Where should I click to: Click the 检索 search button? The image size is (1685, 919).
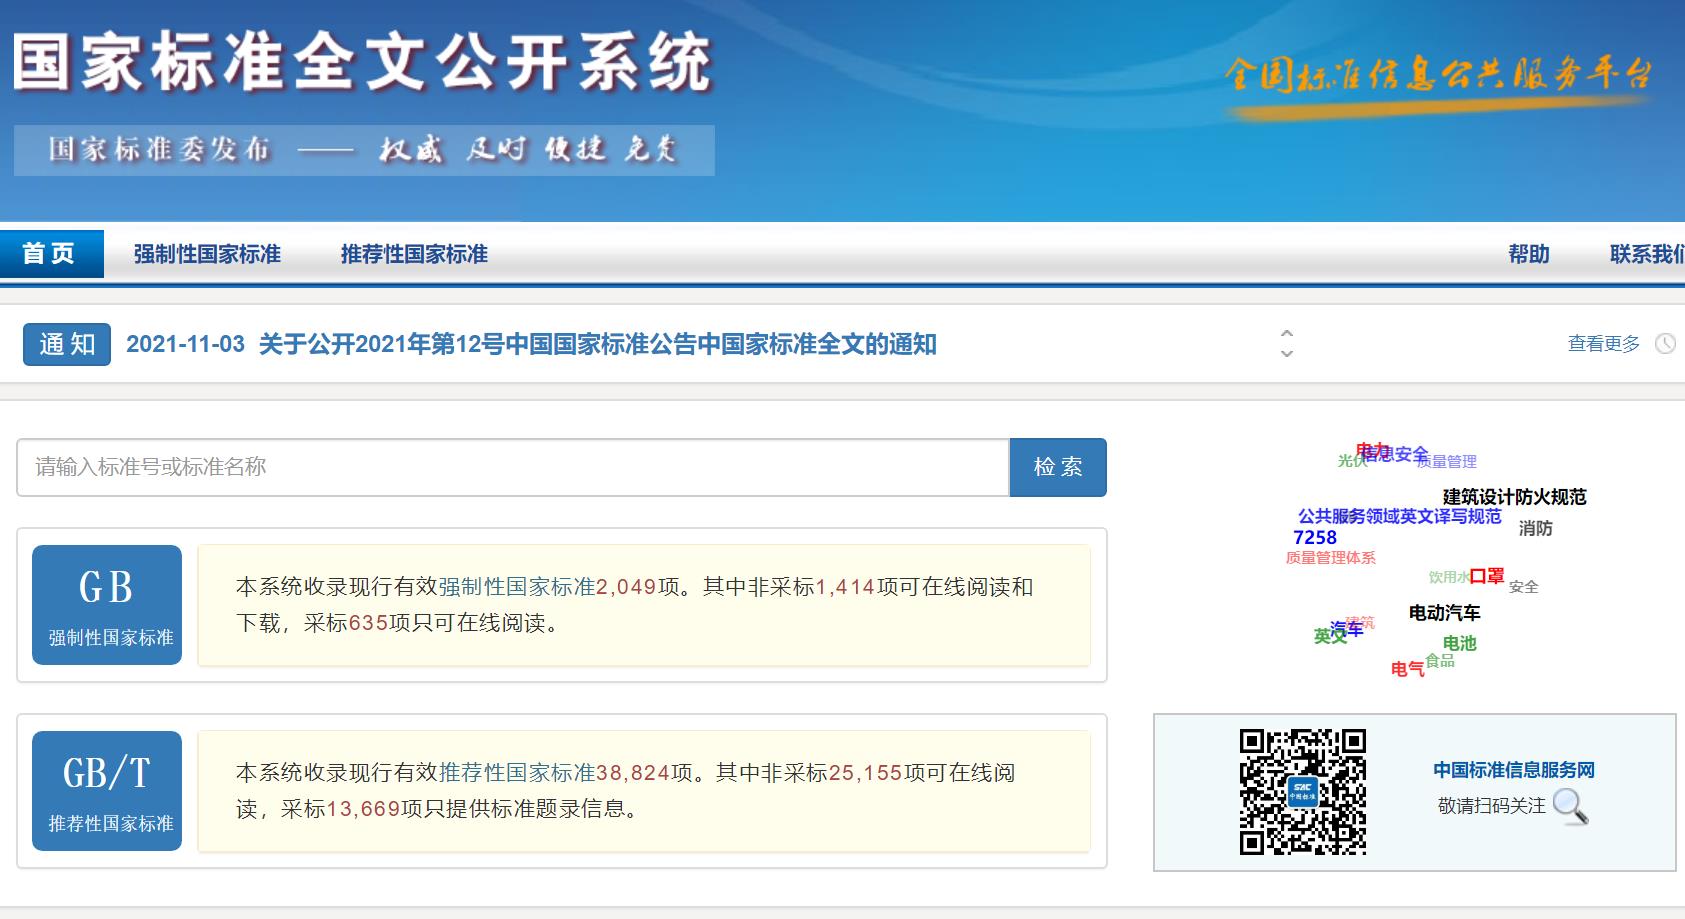coord(1058,467)
